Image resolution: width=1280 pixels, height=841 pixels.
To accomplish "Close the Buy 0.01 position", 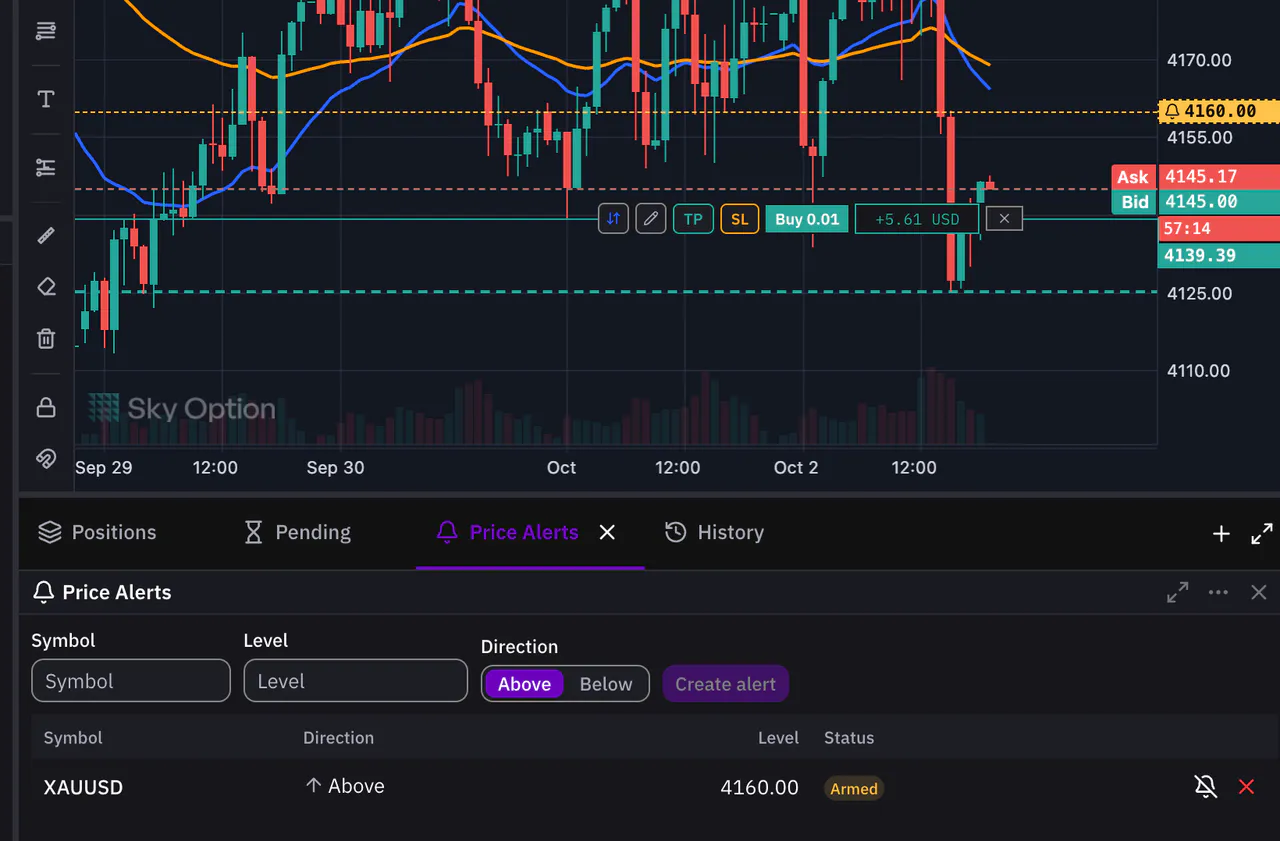I will coord(1004,219).
